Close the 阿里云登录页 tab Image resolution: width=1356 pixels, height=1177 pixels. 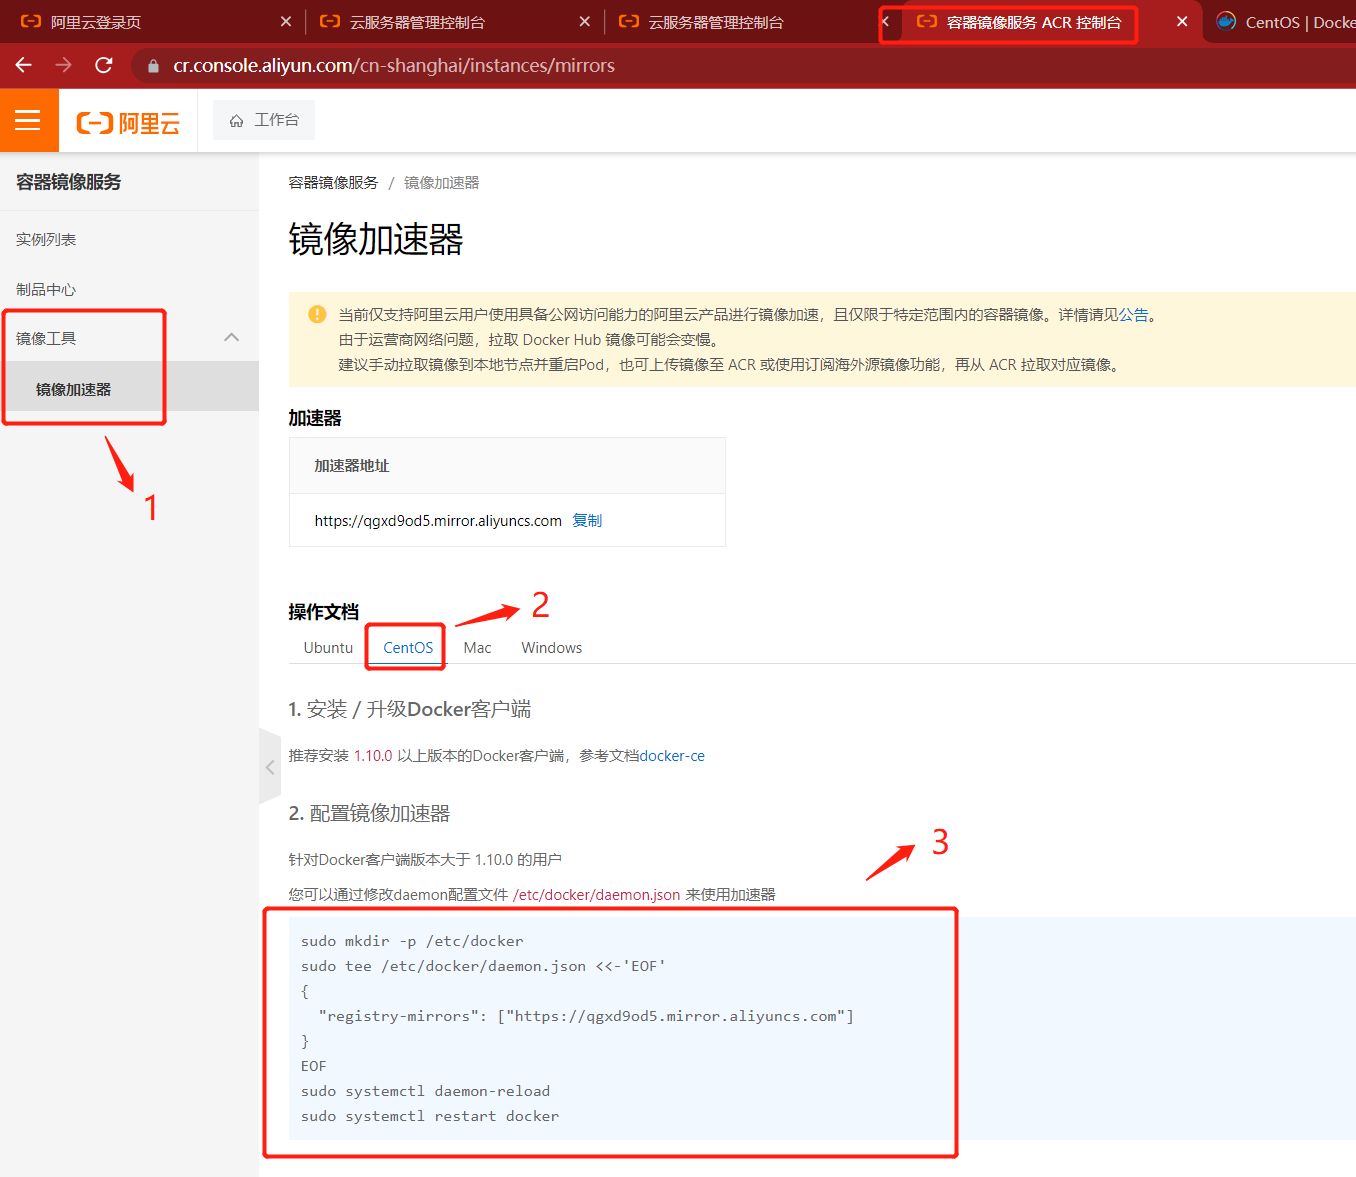tap(286, 21)
